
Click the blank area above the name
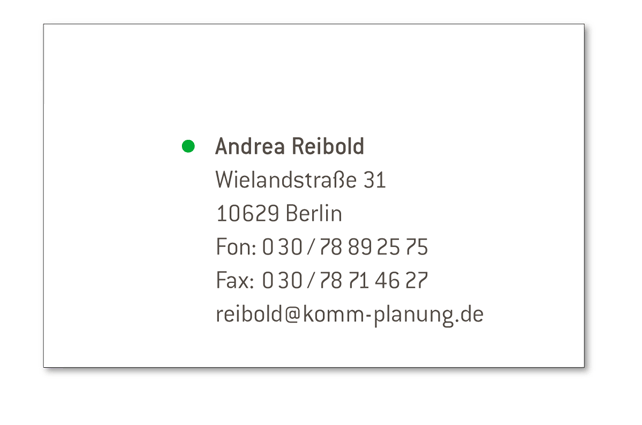[x=314, y=80]
